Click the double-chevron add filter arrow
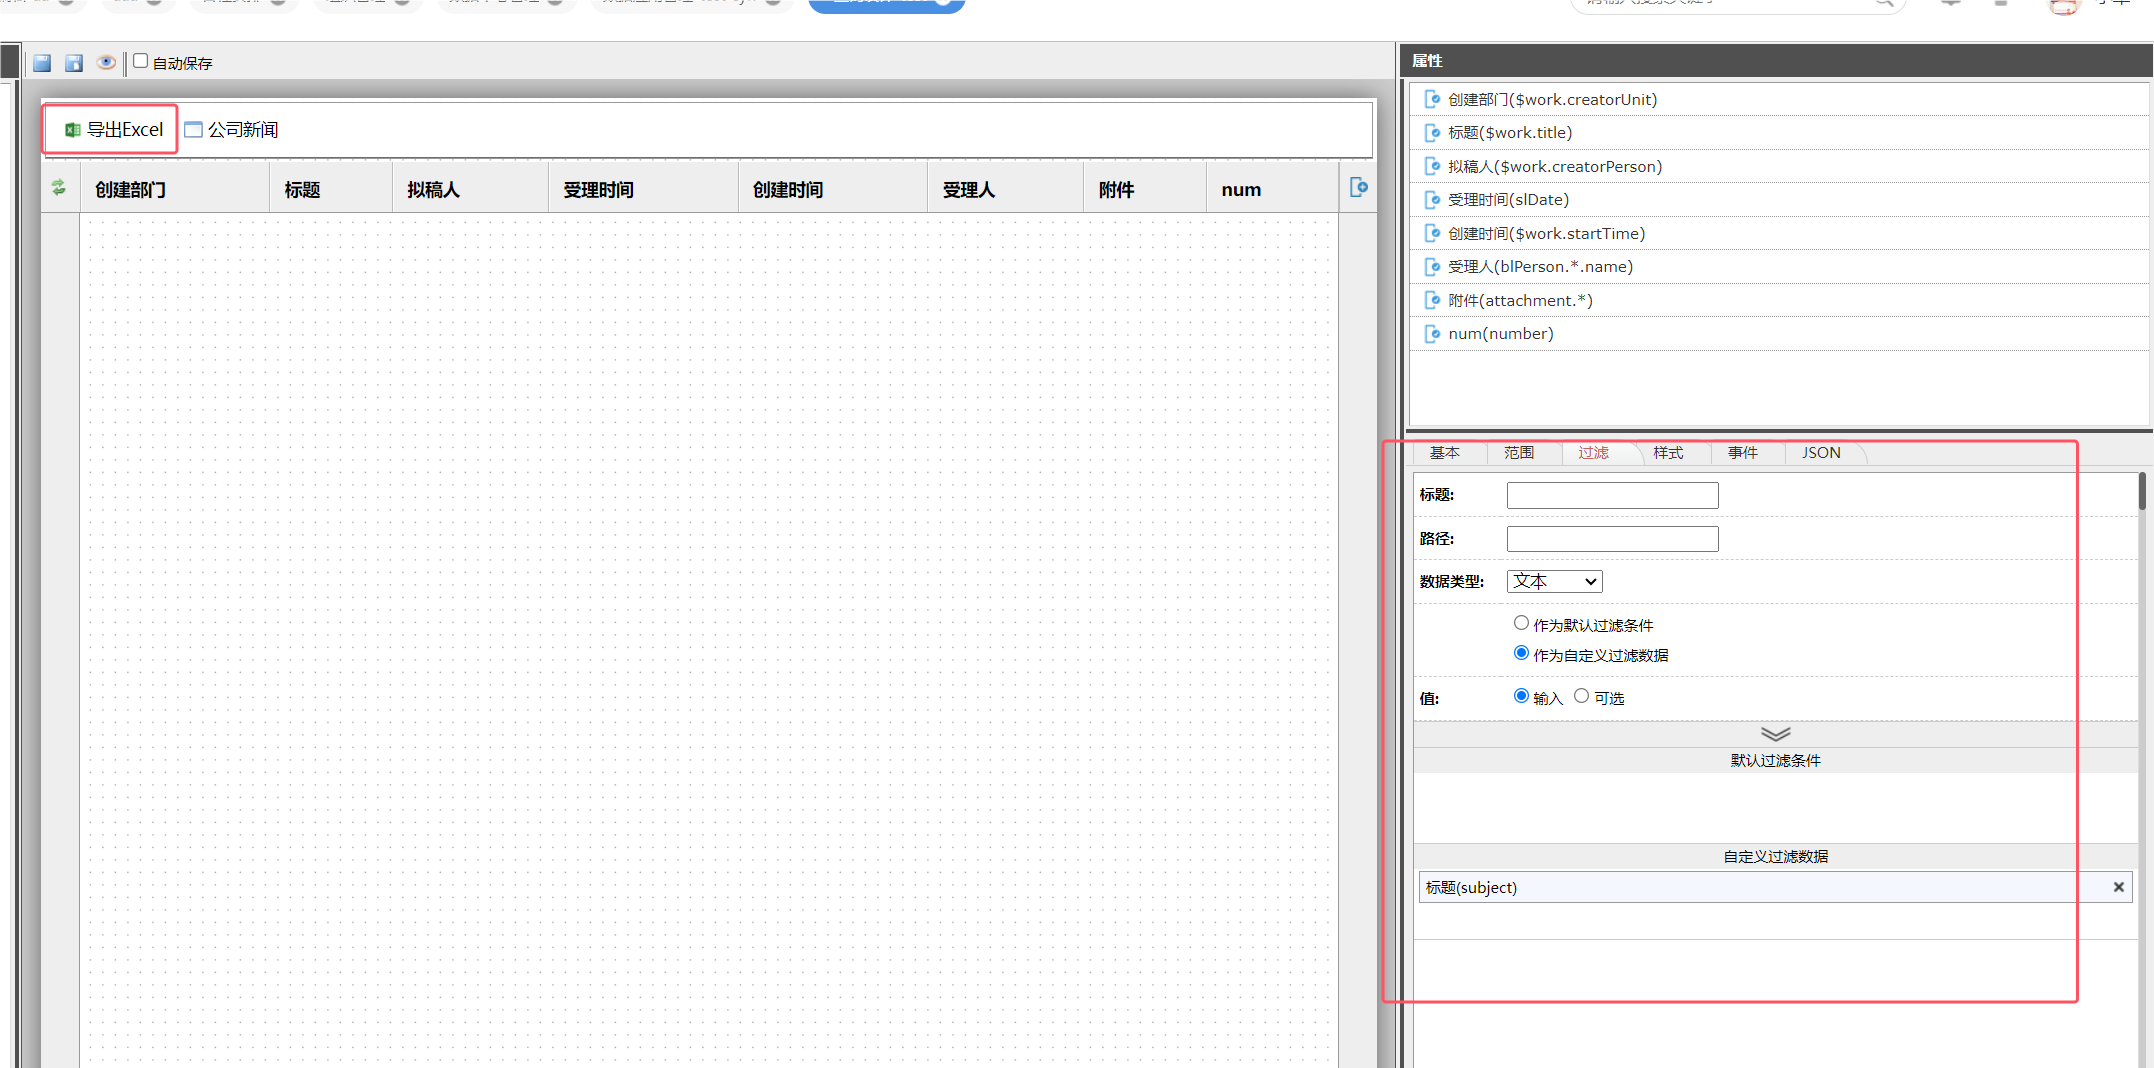Image resolution: width=2154 pixels, height=1068 pixels. [1775, 734]
